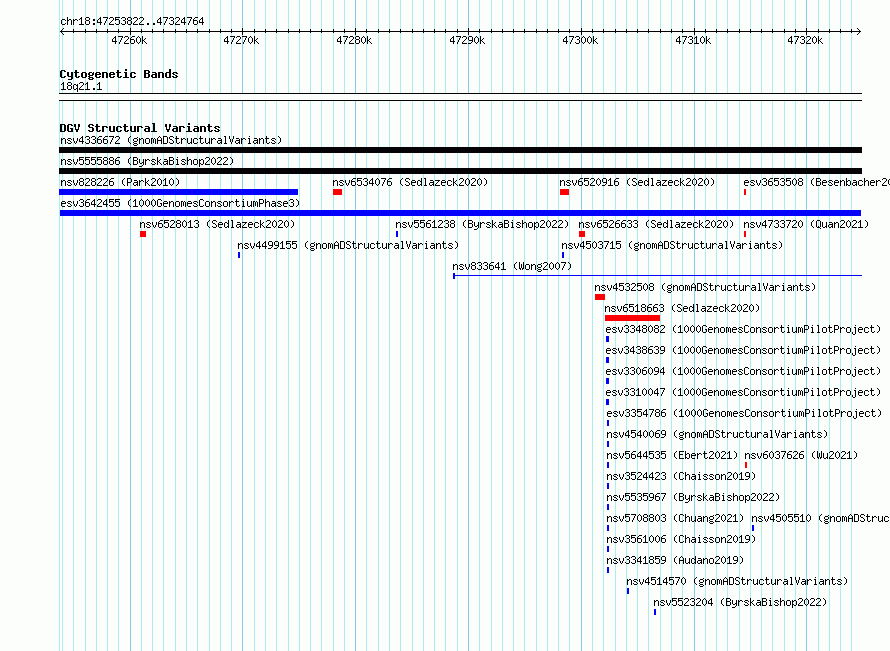
Task: Open the nsv5523204 (ByrskaBishop2022) label
Action: coord(740,602)
